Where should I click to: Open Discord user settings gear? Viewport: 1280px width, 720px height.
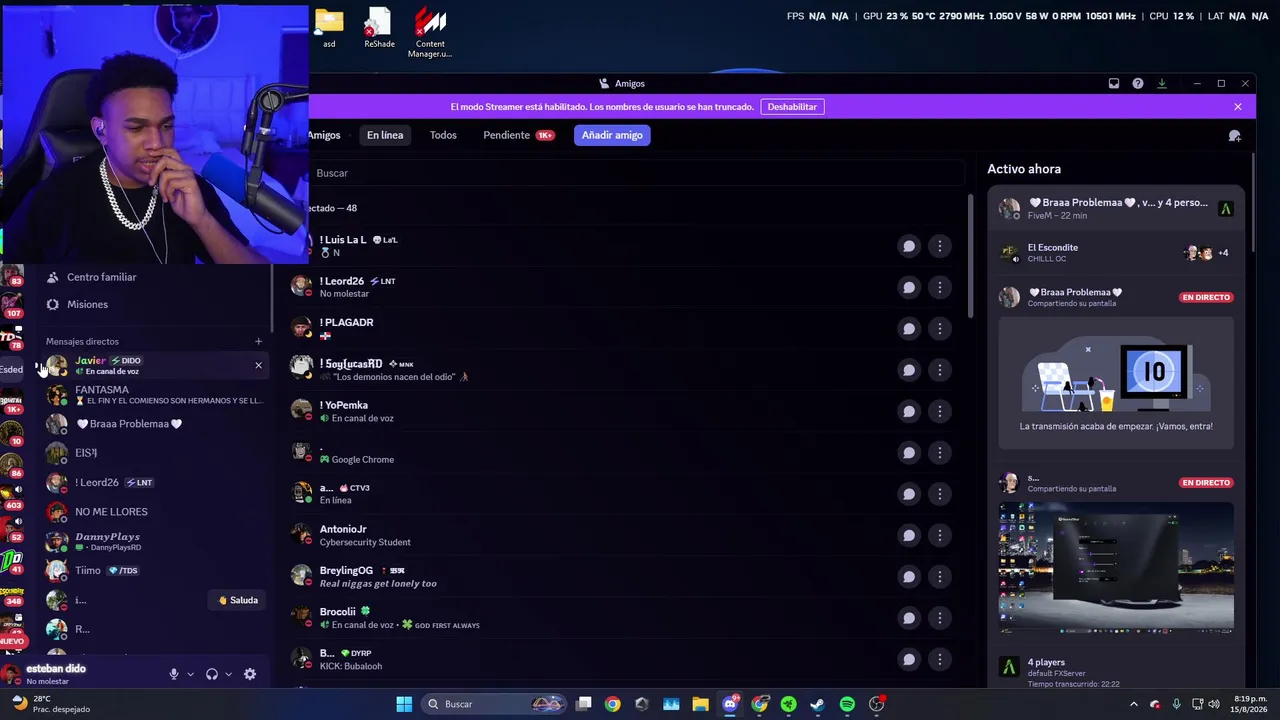click(x=250, y=674)
